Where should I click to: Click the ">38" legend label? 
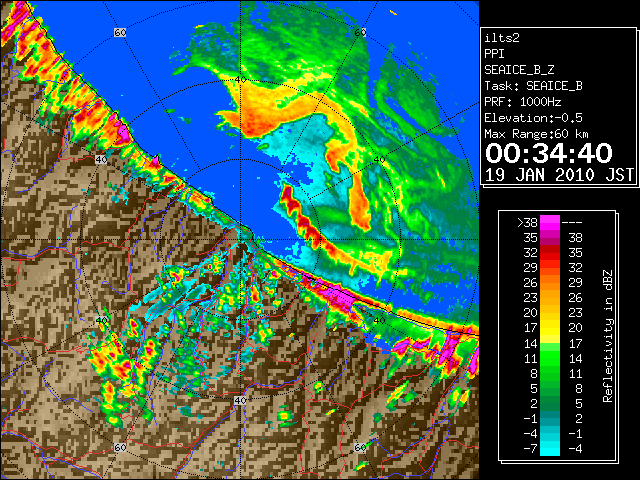click(x=527, y=223)
